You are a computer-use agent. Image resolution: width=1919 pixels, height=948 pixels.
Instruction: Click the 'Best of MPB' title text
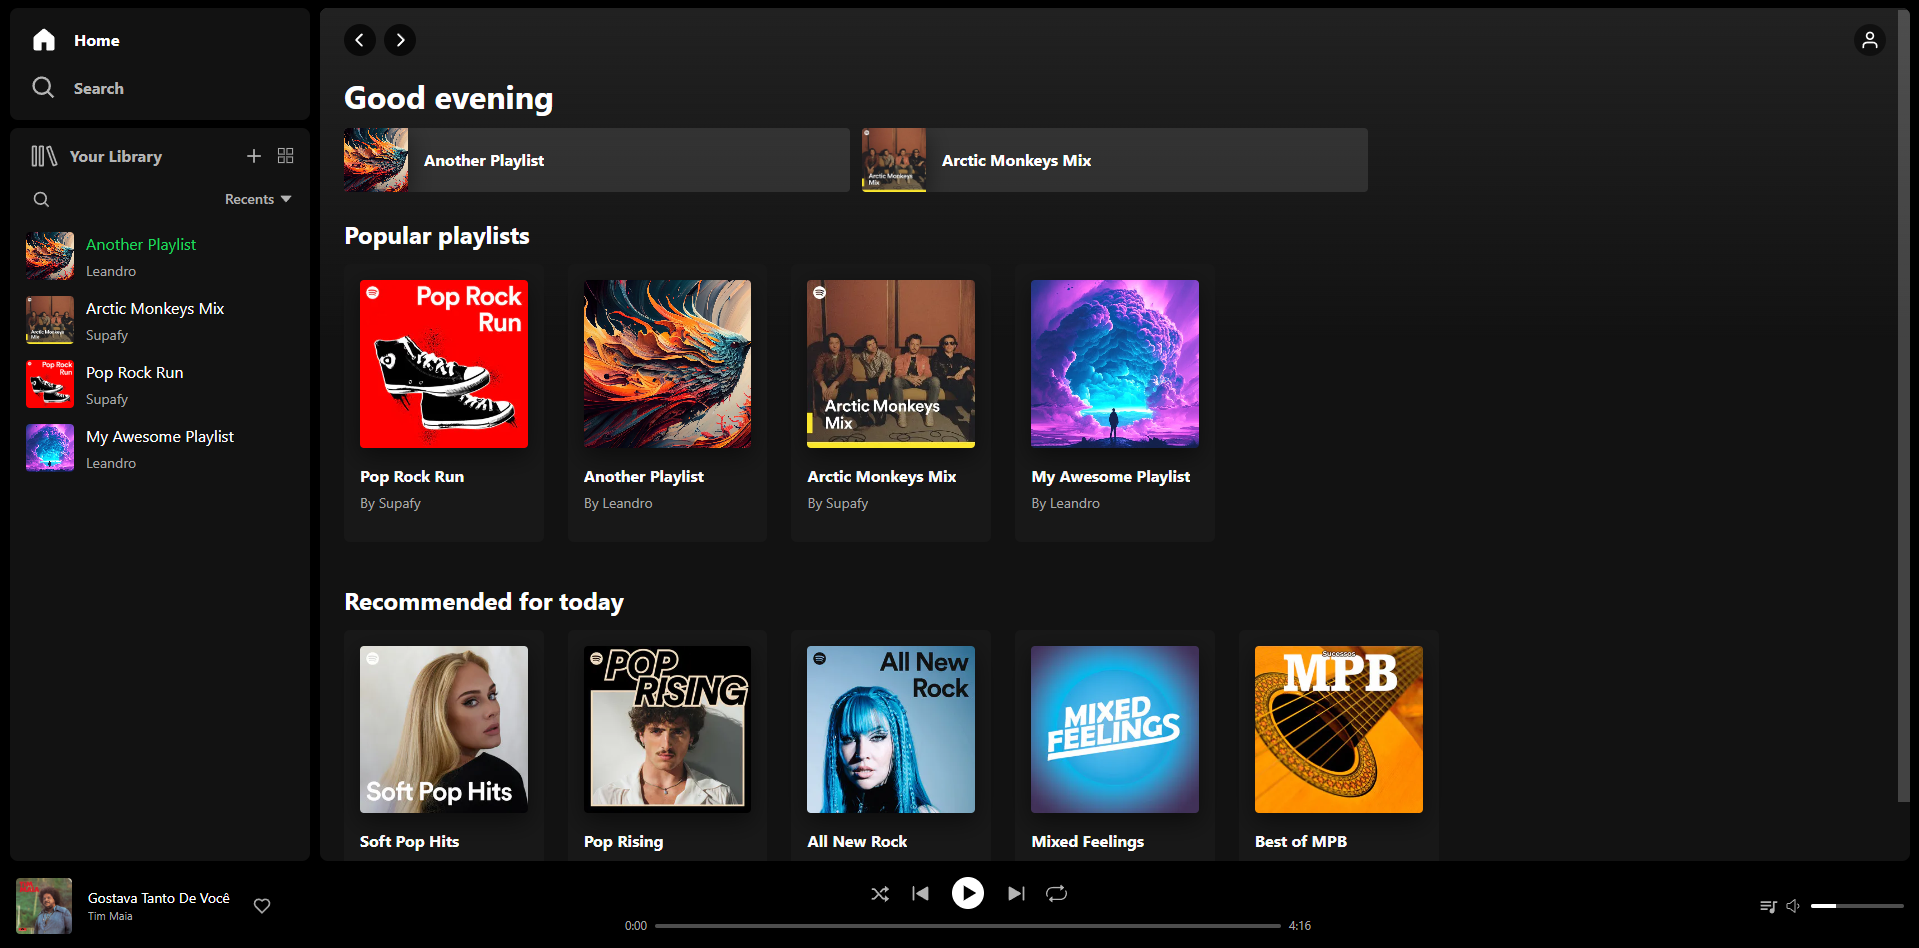click(1301, 842)
